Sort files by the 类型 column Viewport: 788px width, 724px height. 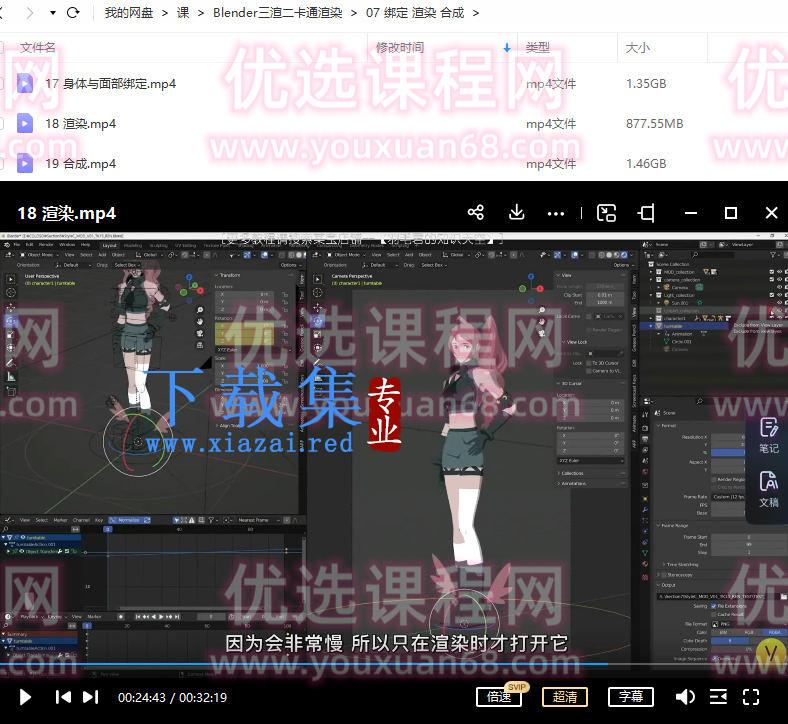538,48
